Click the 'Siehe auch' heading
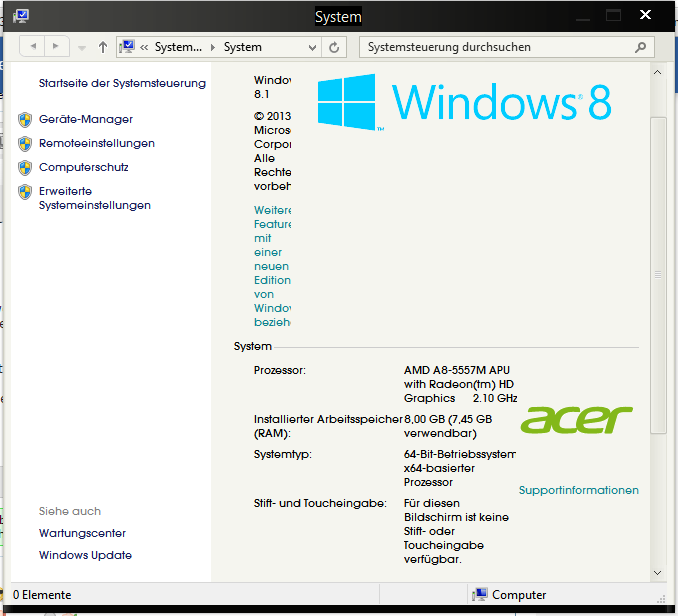The height and width of the screenshot is (616, 678). 70,511
